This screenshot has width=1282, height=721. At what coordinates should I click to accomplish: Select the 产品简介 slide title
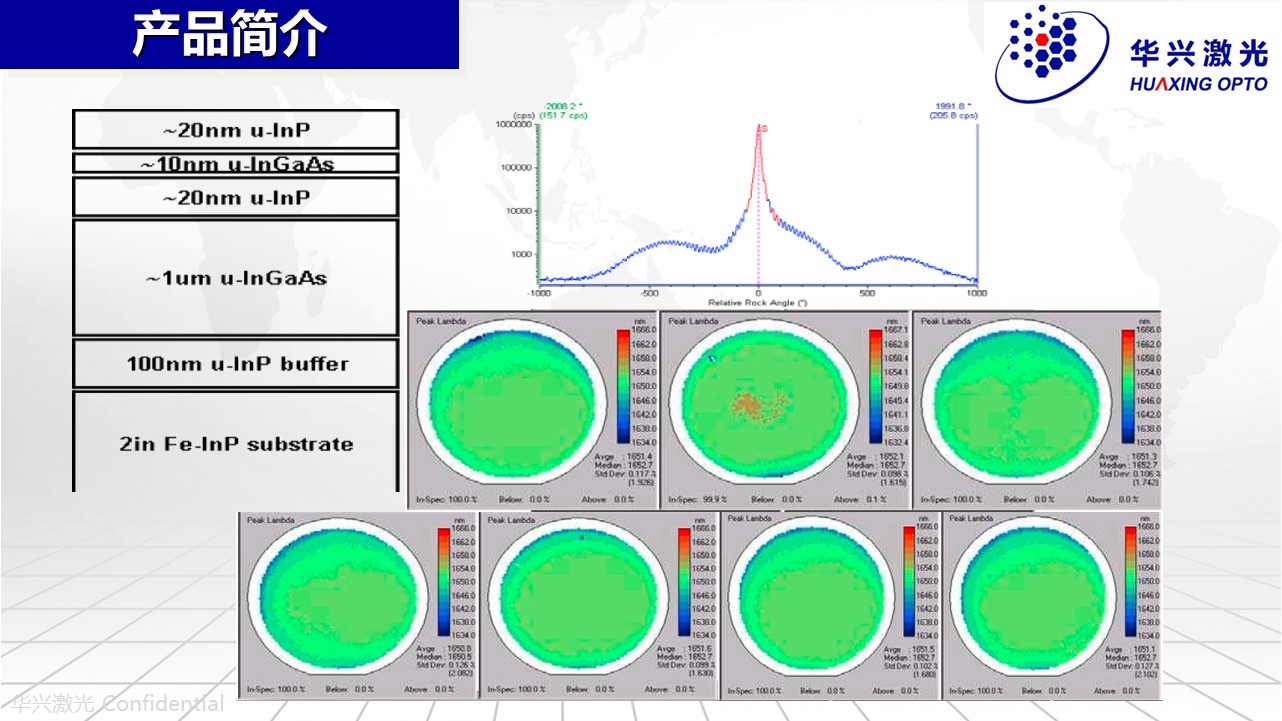tap(230, 33)
